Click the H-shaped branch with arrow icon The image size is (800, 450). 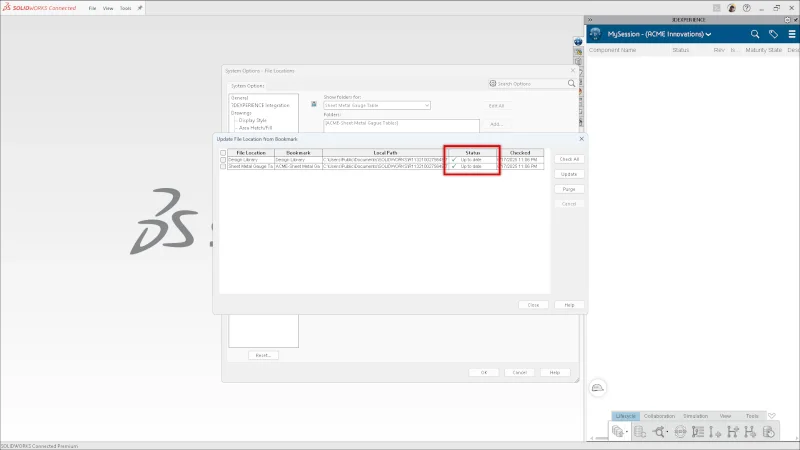point(750,432)
